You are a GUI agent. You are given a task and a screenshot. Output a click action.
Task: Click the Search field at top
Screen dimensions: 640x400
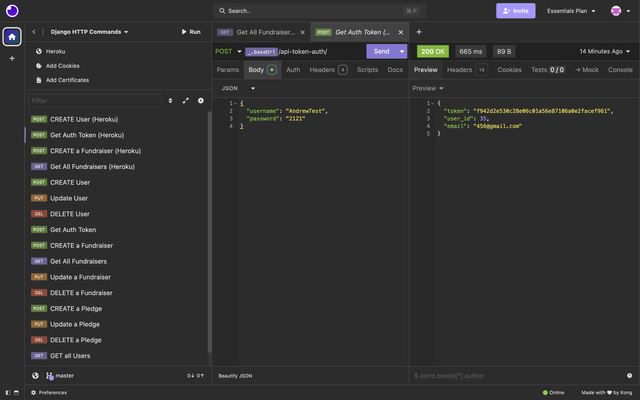coord(319,11)
